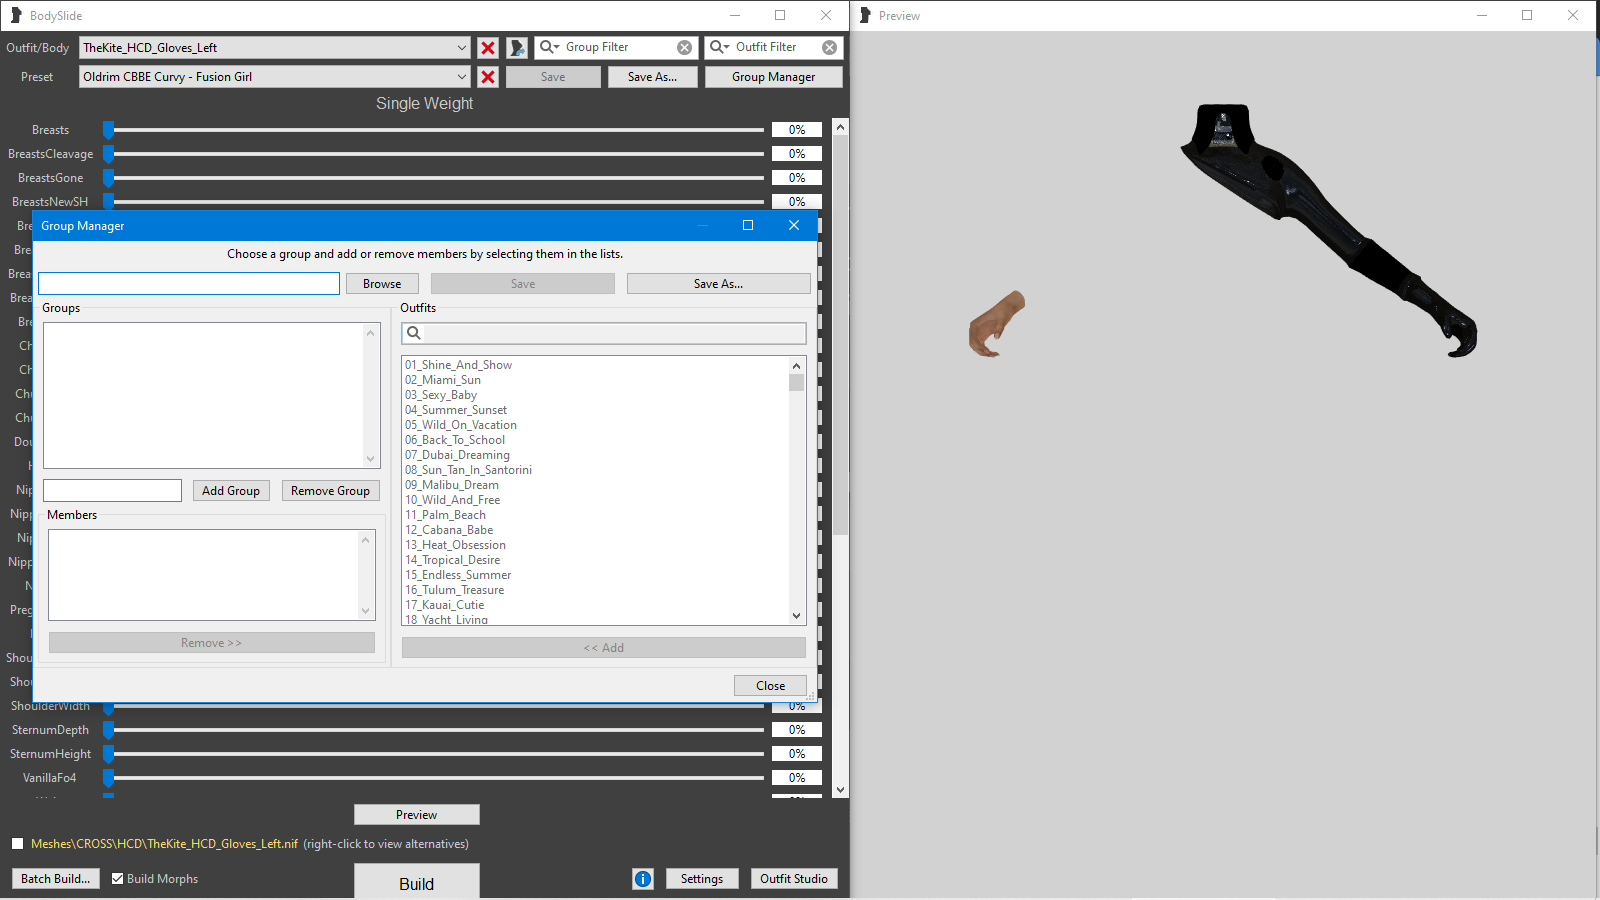Image resolution: width=1600 pixels, height=900 pixels.
Task: Expand the Outfit/Body dropdown
Action: (x=461, y=48)
